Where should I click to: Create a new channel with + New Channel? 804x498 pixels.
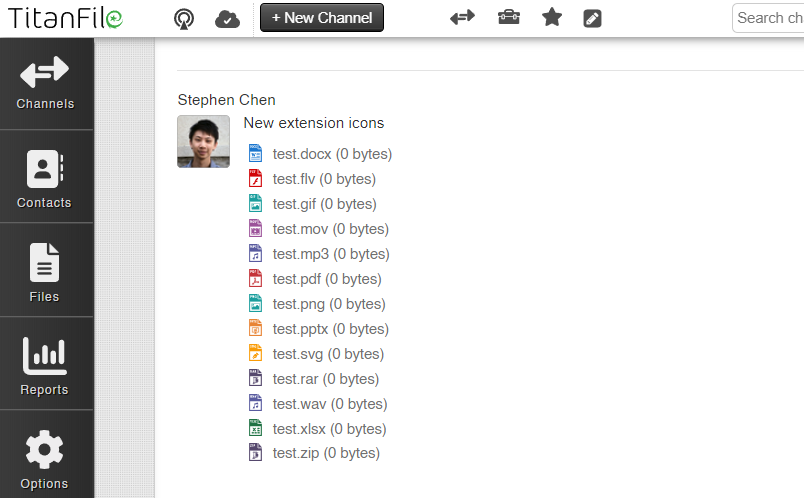[321, 17]
